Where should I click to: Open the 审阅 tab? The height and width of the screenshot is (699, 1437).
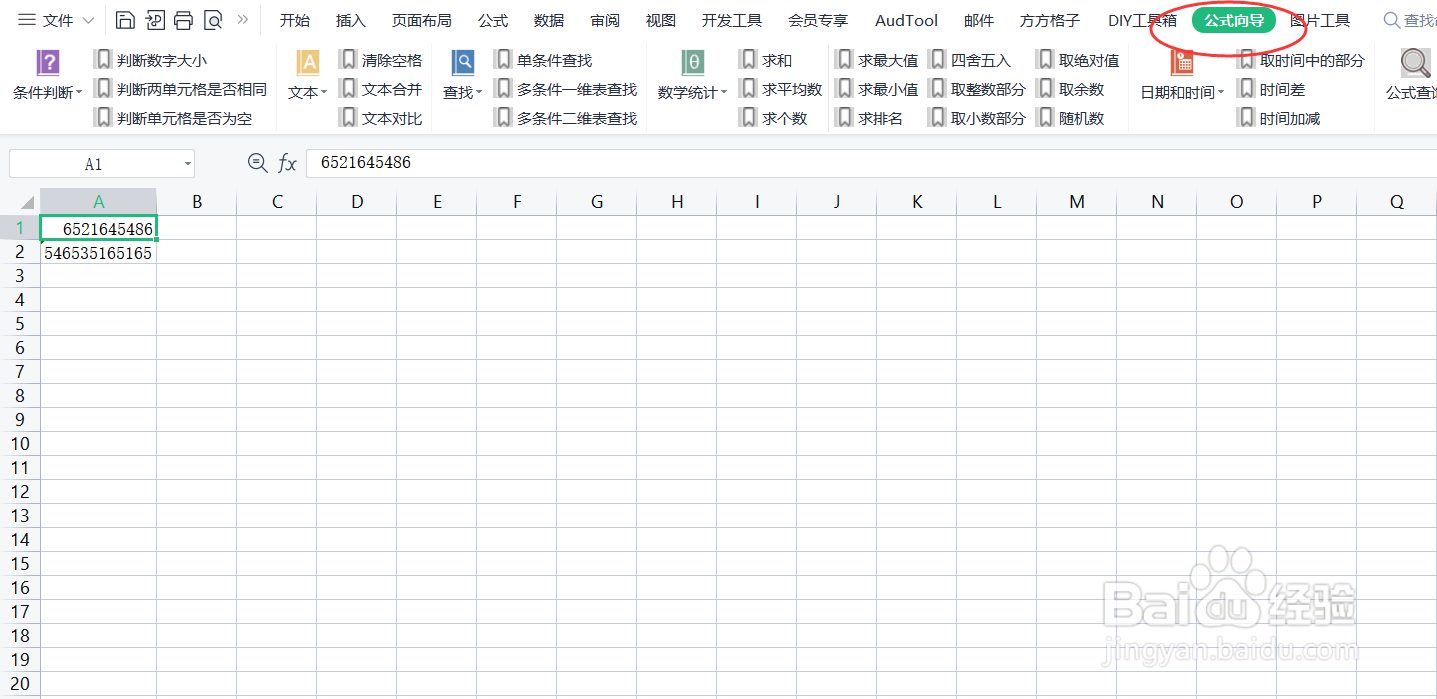605,20
